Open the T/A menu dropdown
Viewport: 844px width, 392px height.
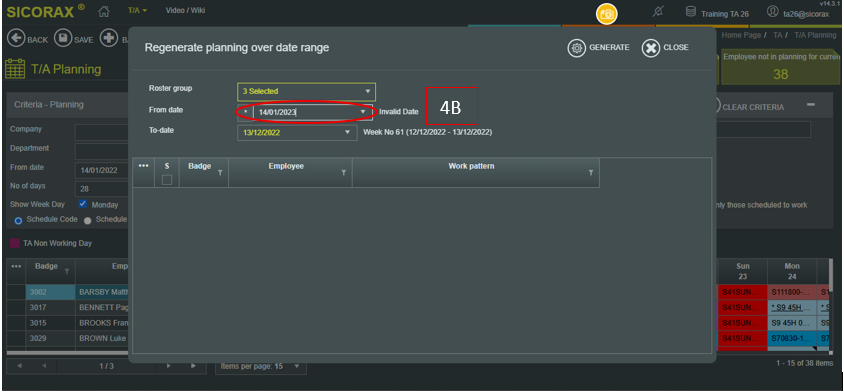point(138,11)
